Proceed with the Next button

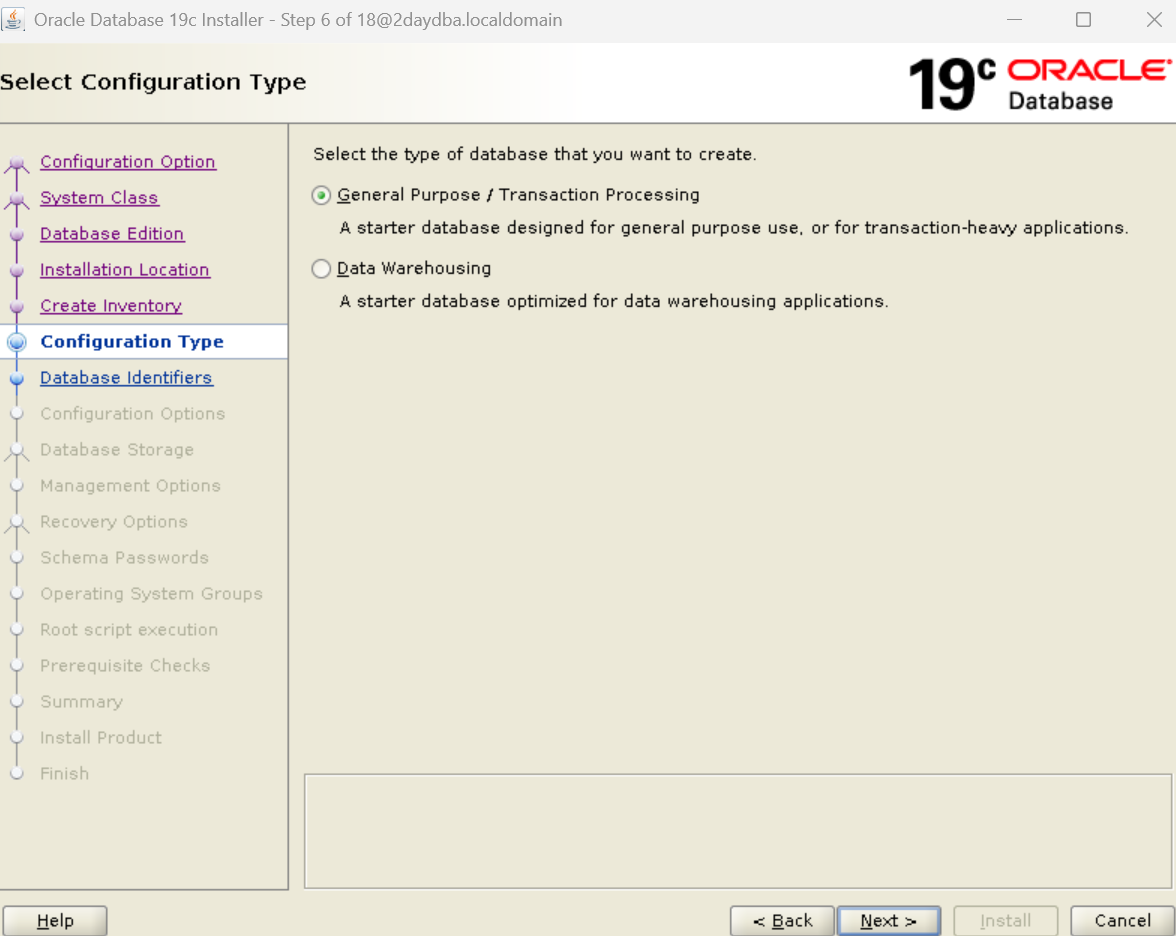click(x=889, y=920)
